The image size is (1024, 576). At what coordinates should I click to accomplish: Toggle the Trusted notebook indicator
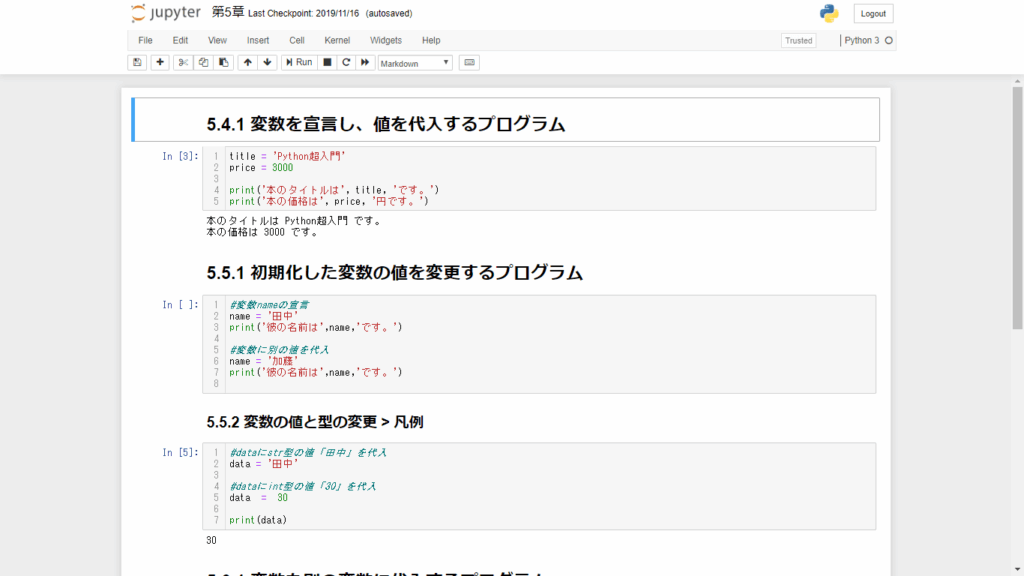pos(799,41)
